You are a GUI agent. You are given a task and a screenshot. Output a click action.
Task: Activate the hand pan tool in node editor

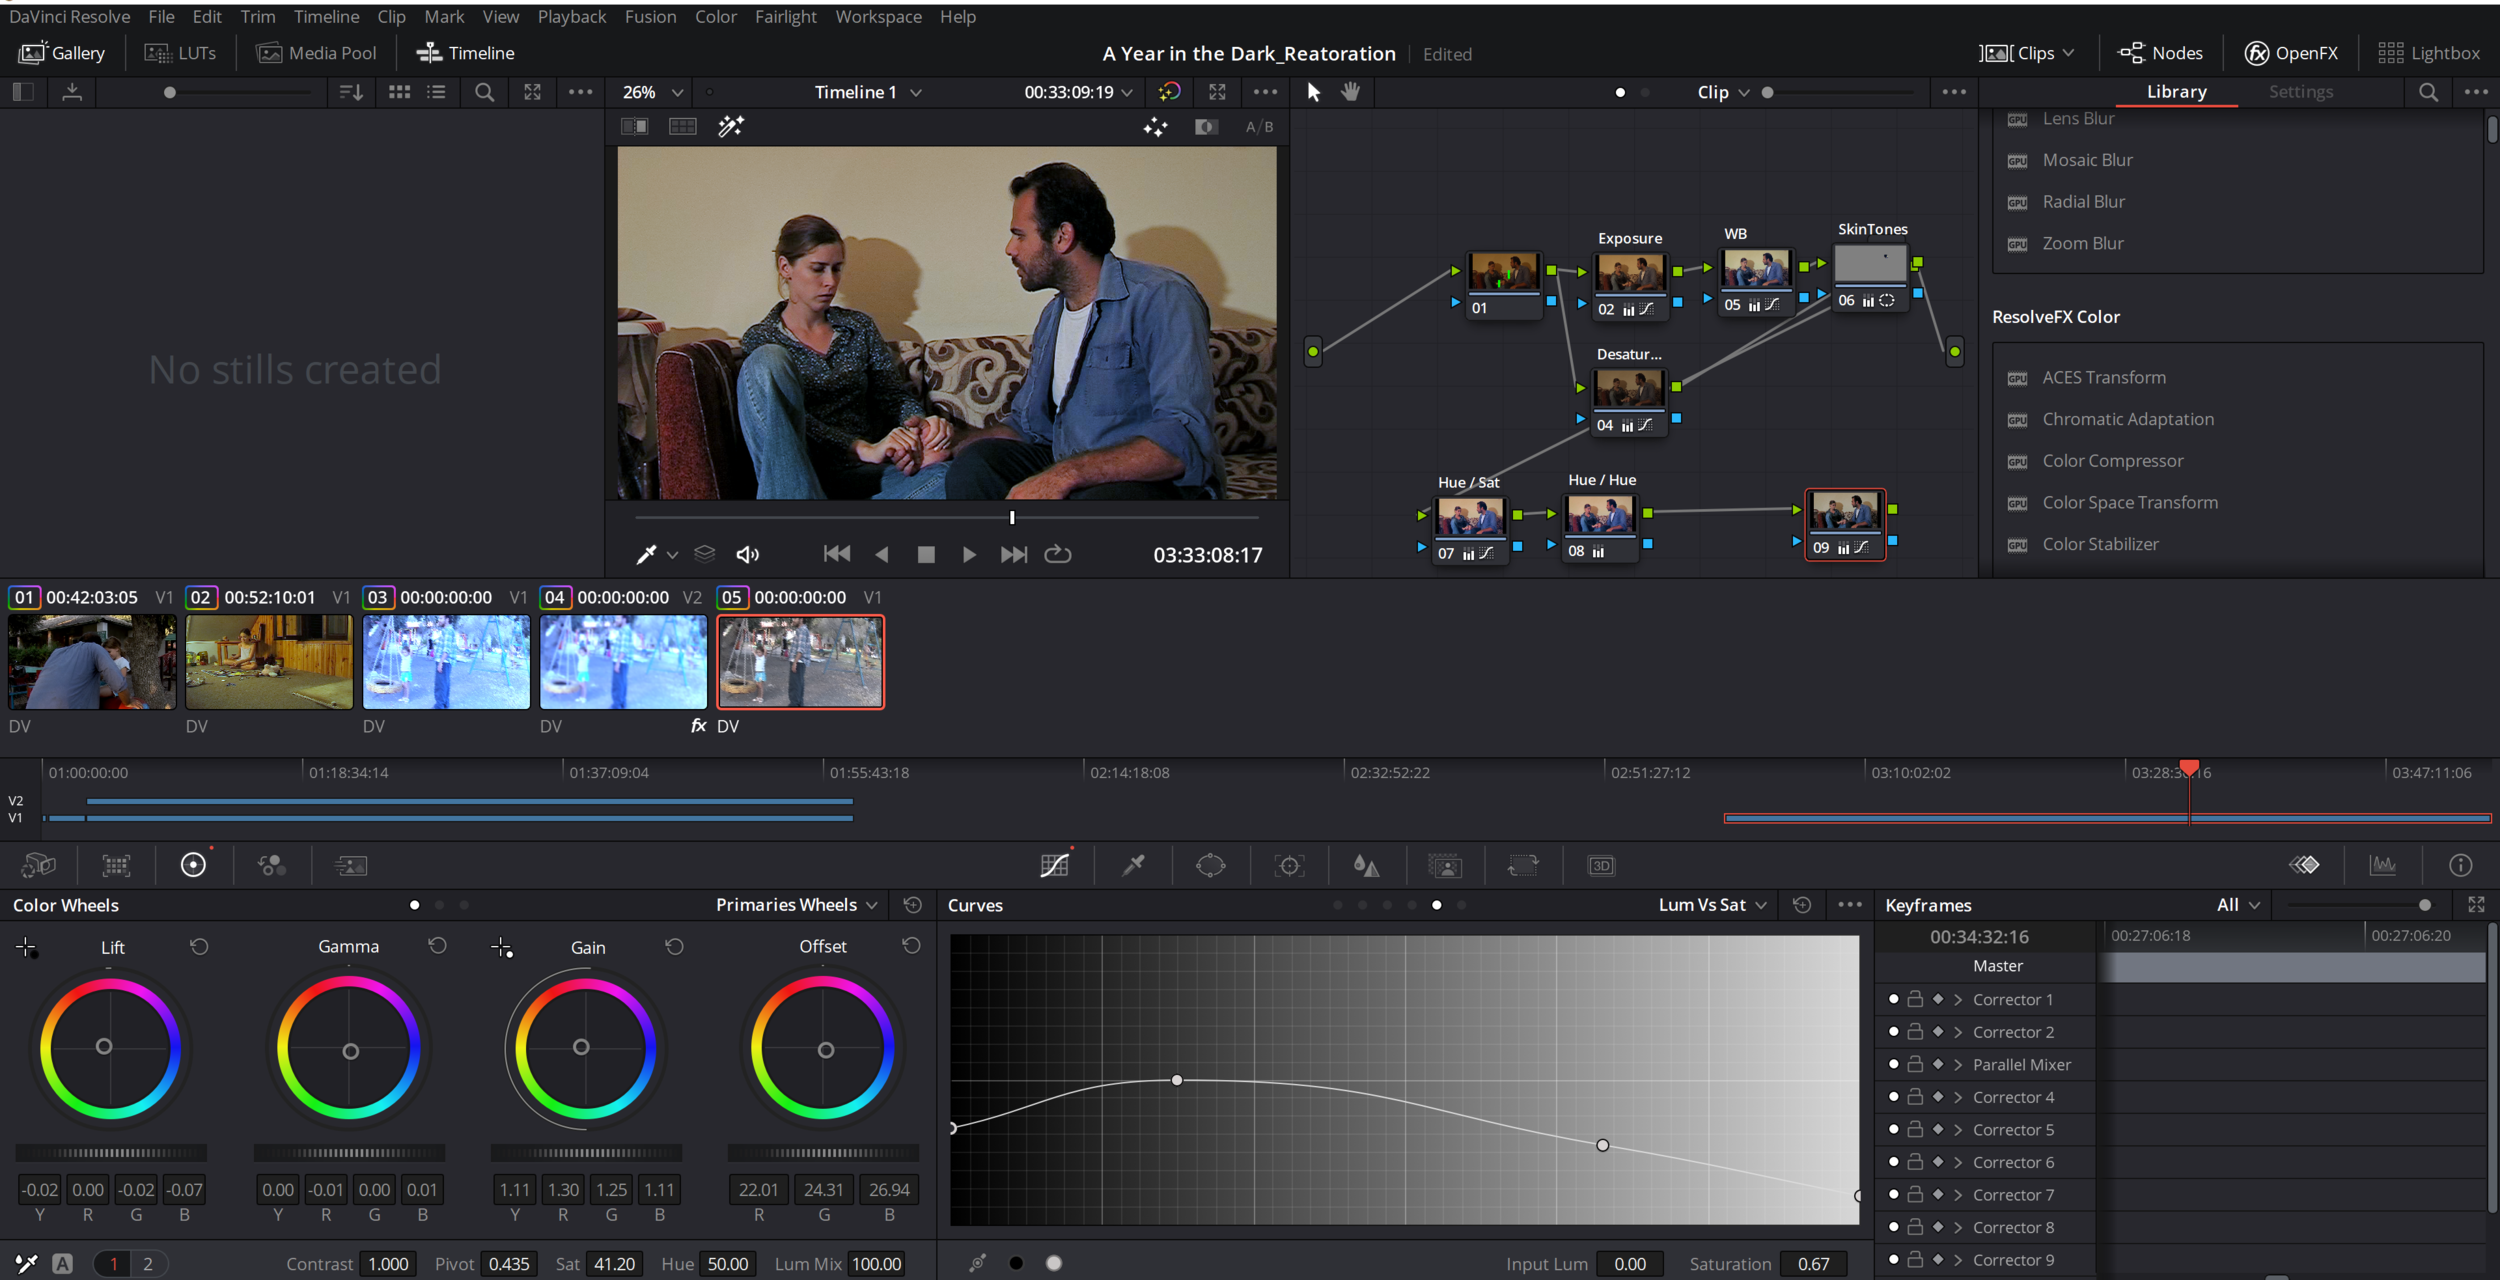(x=1350, y=92)
